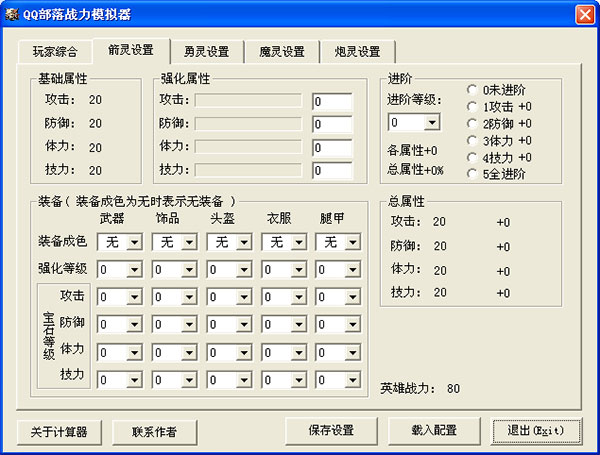Choose the 1攻击 +0 radio option

coord(499,107)
